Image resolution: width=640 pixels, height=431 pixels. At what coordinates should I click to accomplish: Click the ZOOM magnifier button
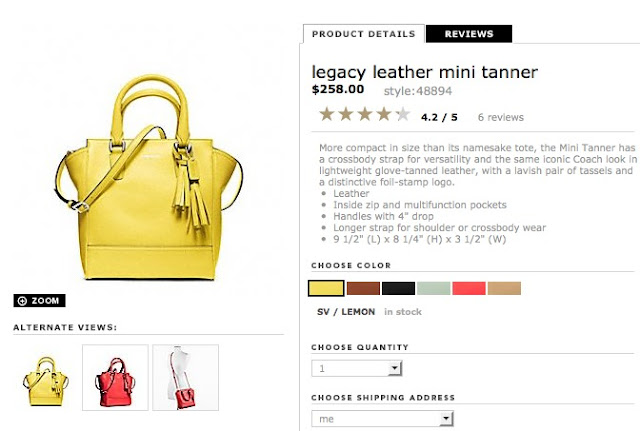click(39, 301)
